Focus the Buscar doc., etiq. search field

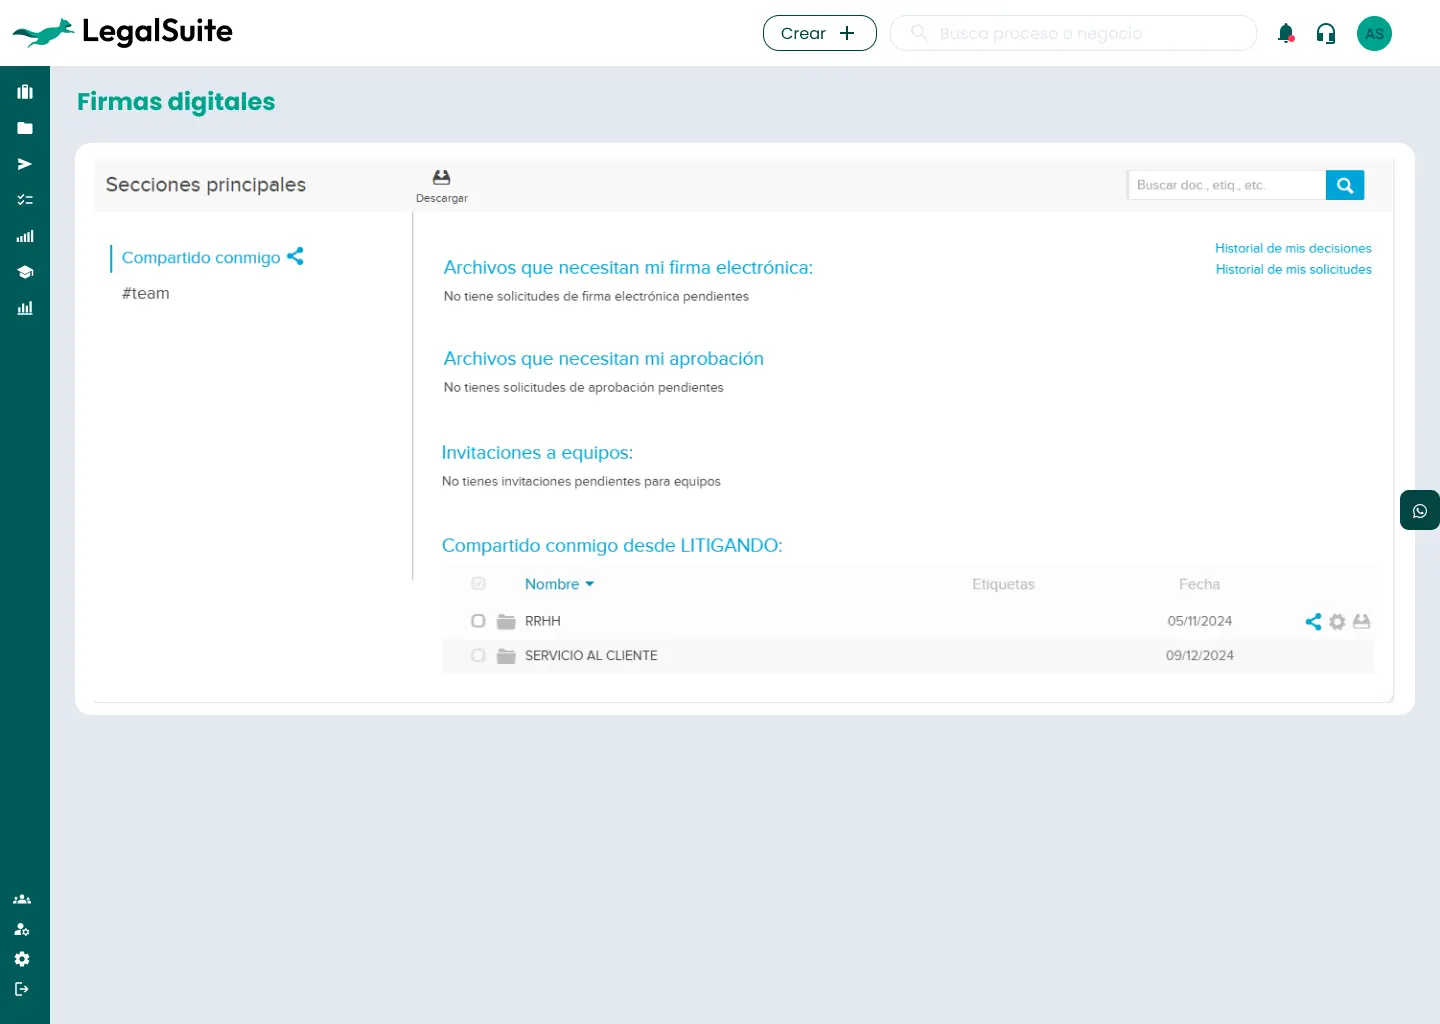pos(1226,185)
